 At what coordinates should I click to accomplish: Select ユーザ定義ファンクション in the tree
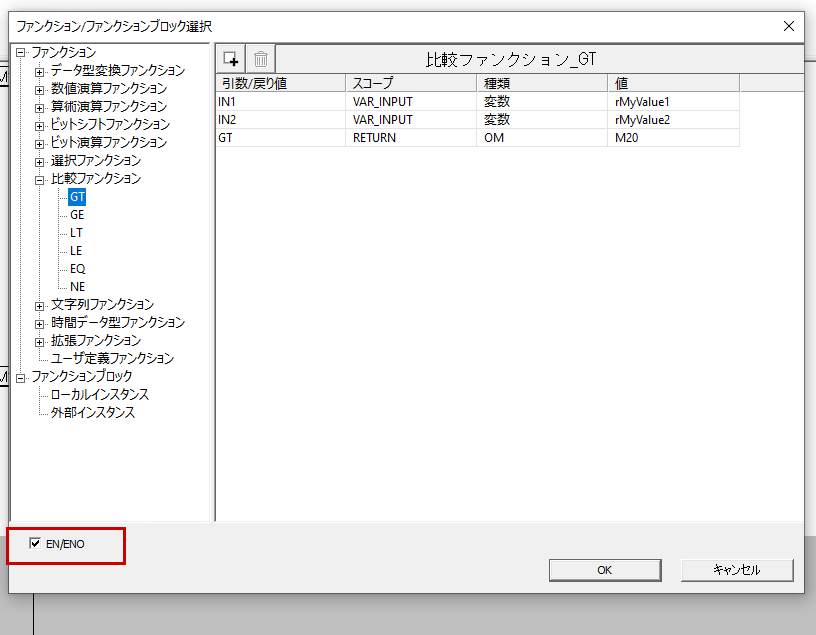pyautogui.click(x=112, y=358)
